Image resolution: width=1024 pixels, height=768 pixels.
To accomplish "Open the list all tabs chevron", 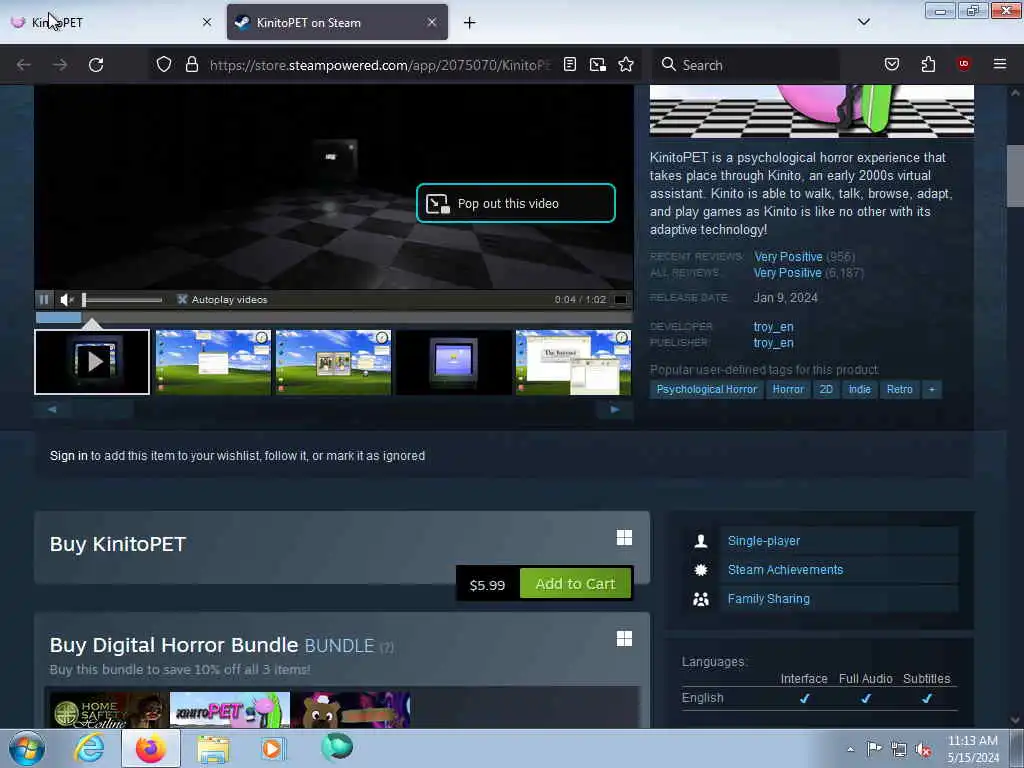I will 863,22.
